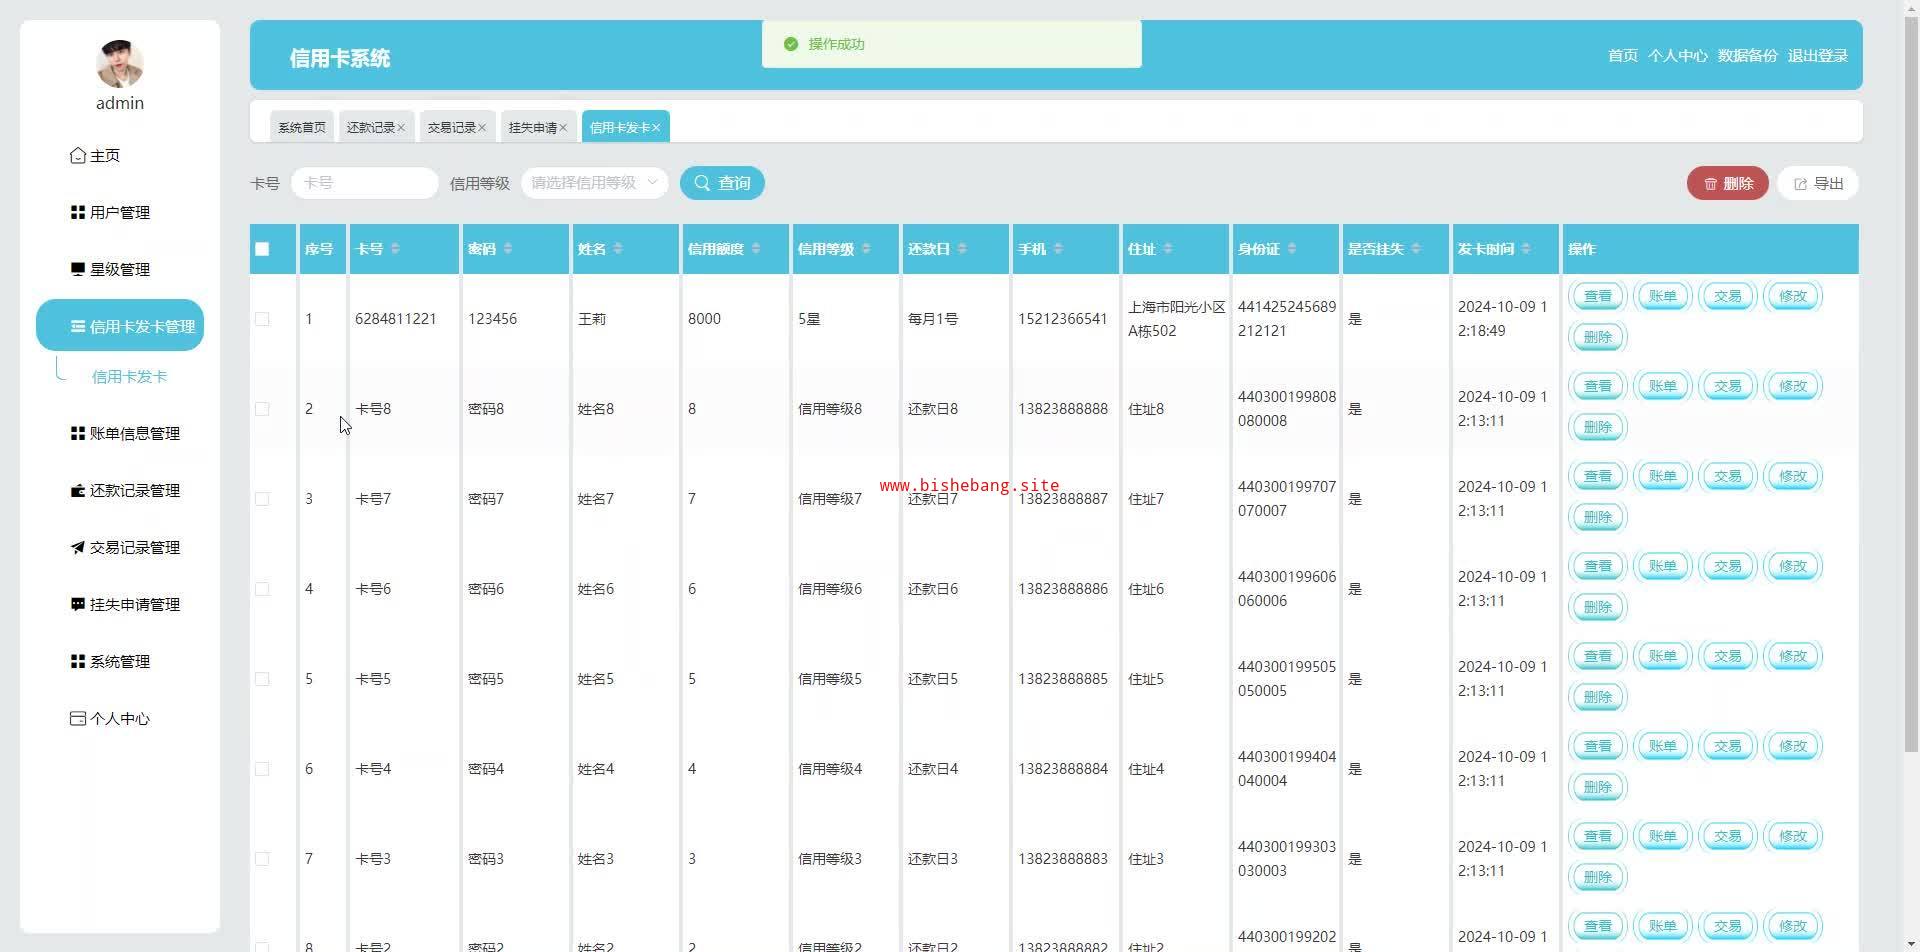Click the admin avatar picture

[120, 64]
